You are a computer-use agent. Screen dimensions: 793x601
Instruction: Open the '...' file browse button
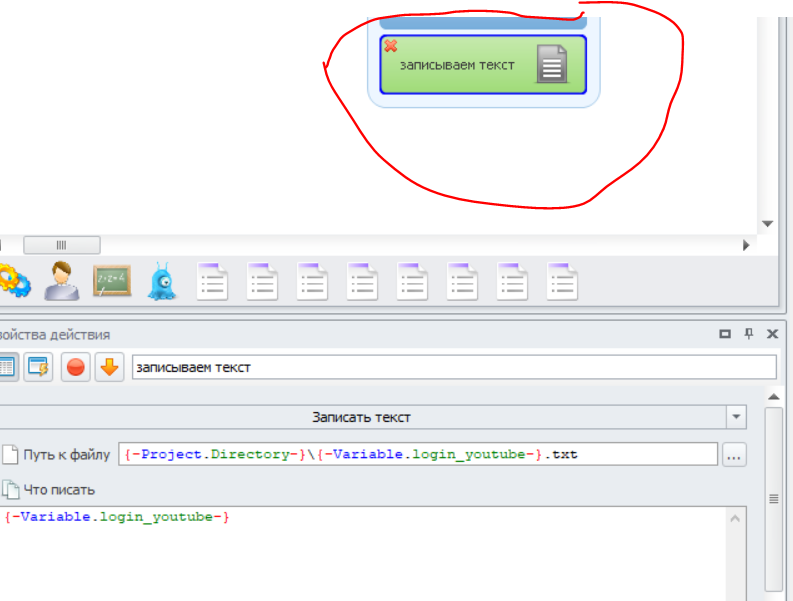(x=734, y=454)
